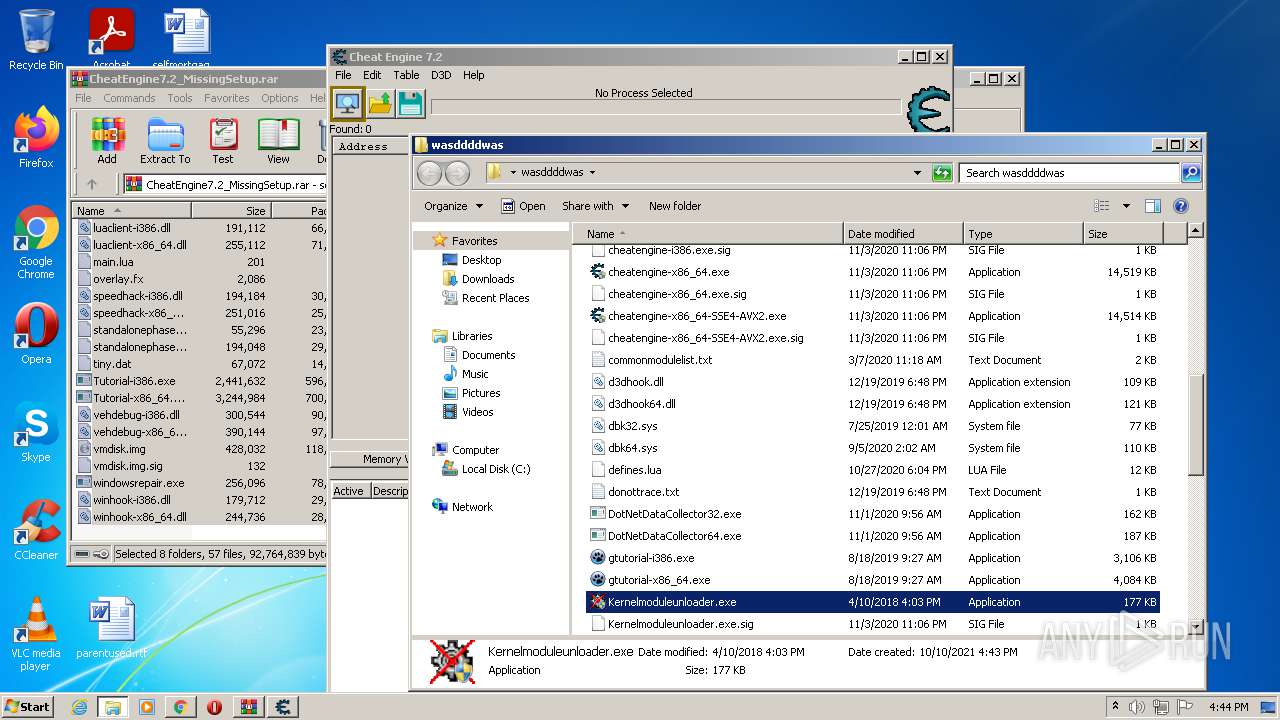Click Cheat Engine save floppy disk icon

click(x=410, y=104)
